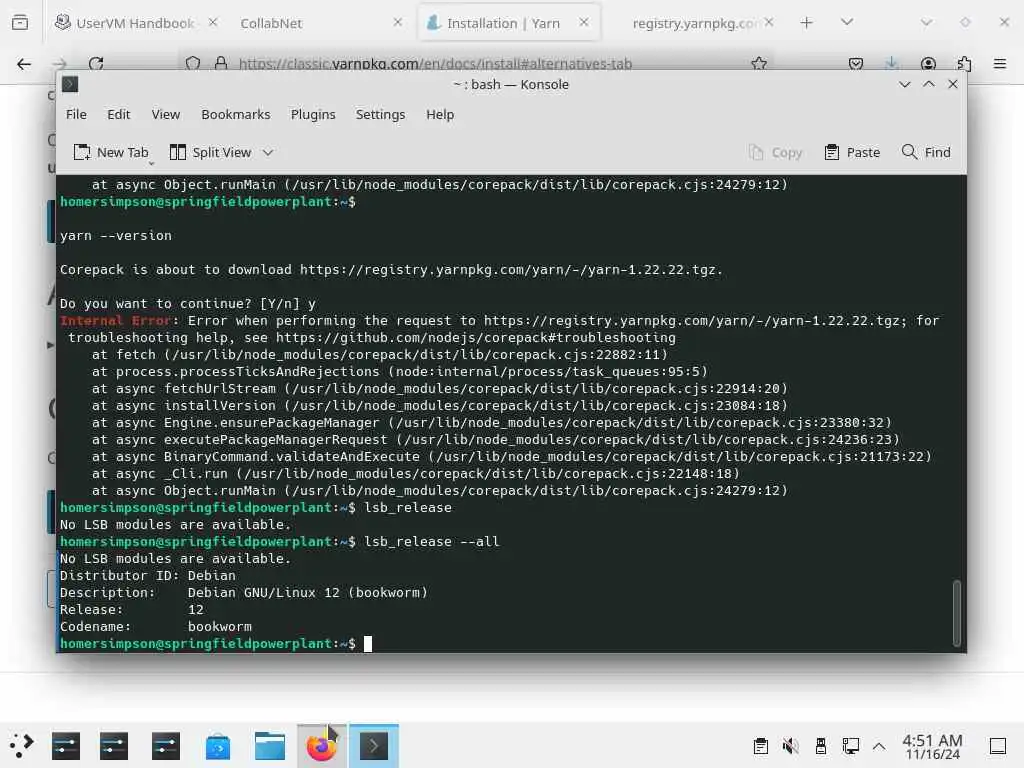Image resolution: width=1024 pixels, height=768 pixels.
Task: Click 'Codename: bookworm' line
Action: [155, 627]
